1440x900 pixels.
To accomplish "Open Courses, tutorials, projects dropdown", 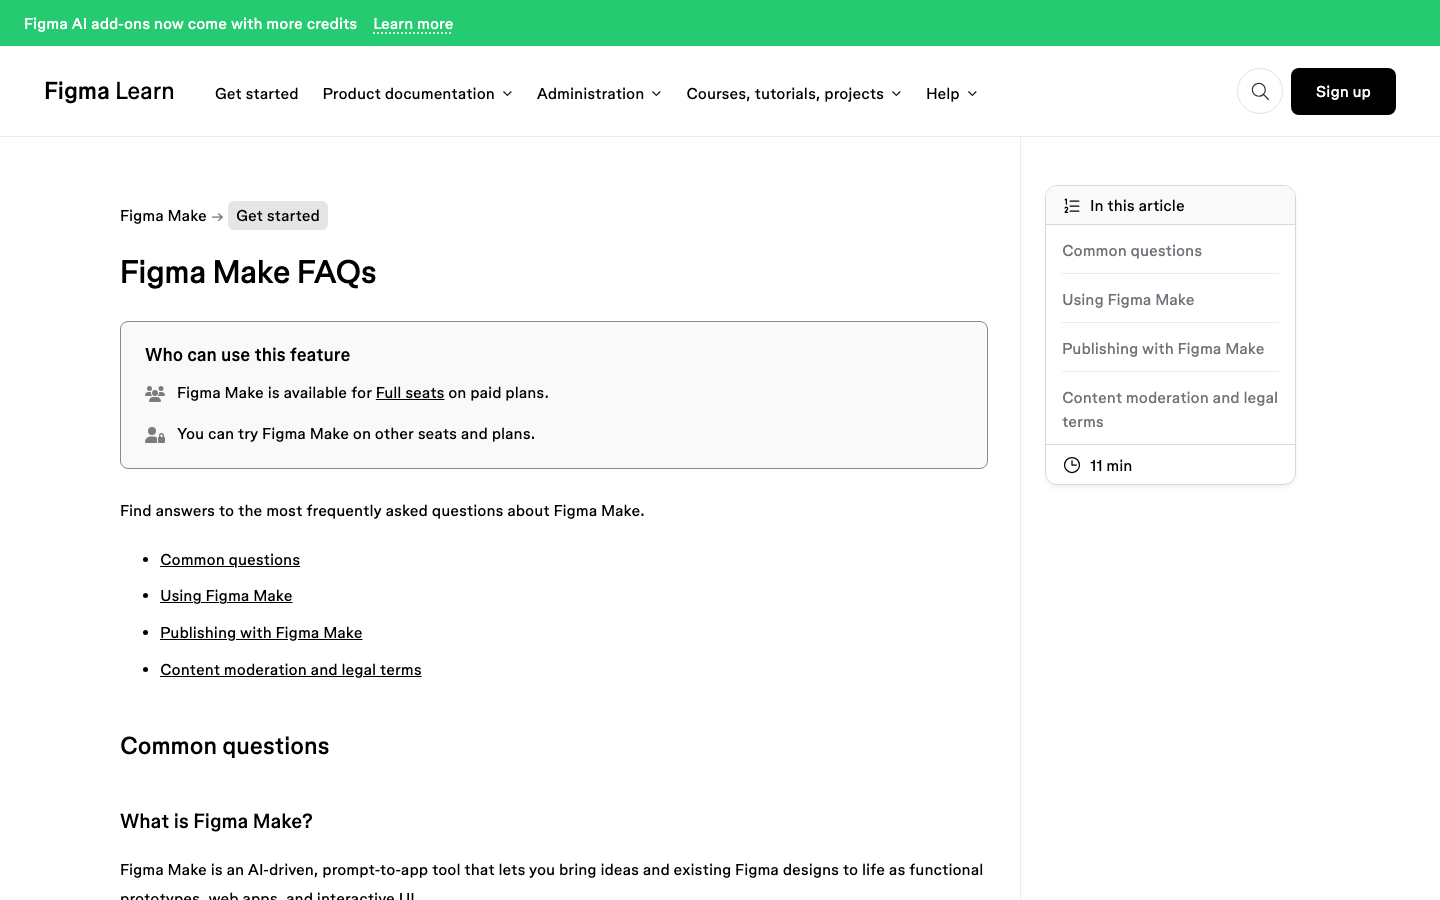I will pos(794,93).
